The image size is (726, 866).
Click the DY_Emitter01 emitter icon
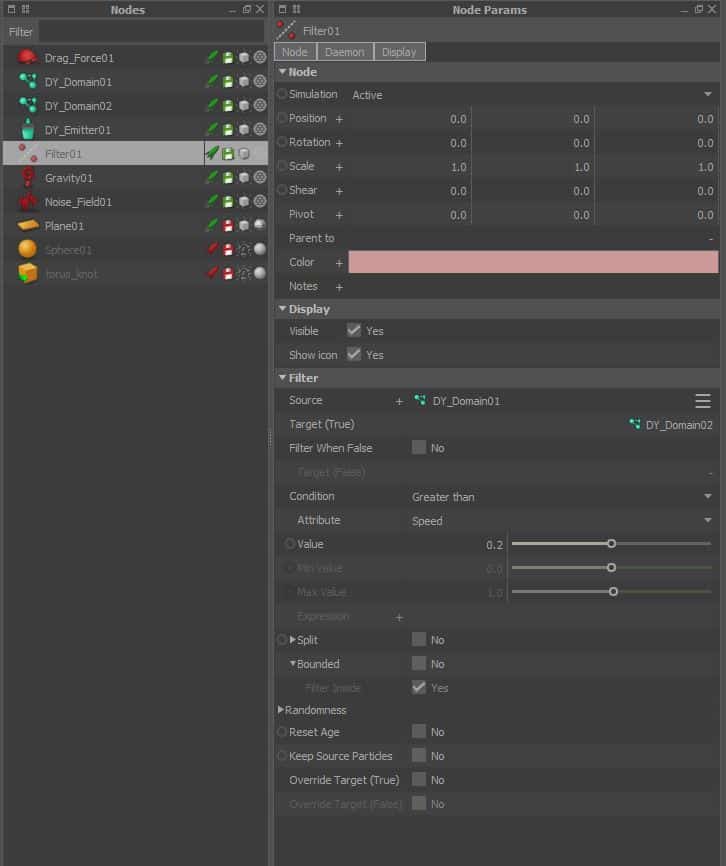click(27, 130)
